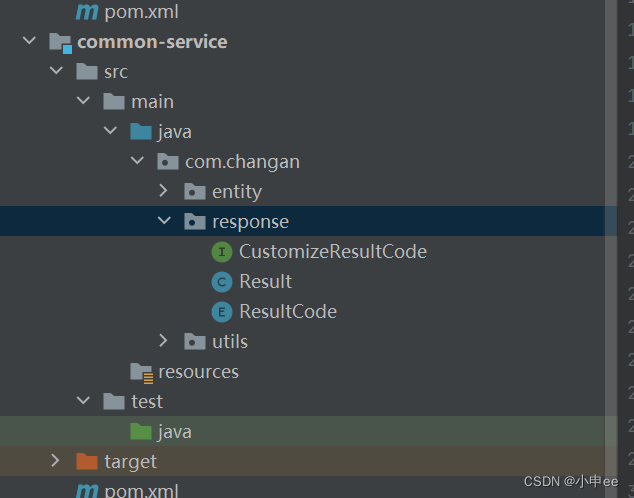Collapse the common-service module node
This screenshot has width=634, height=498.
pos(29,42)
